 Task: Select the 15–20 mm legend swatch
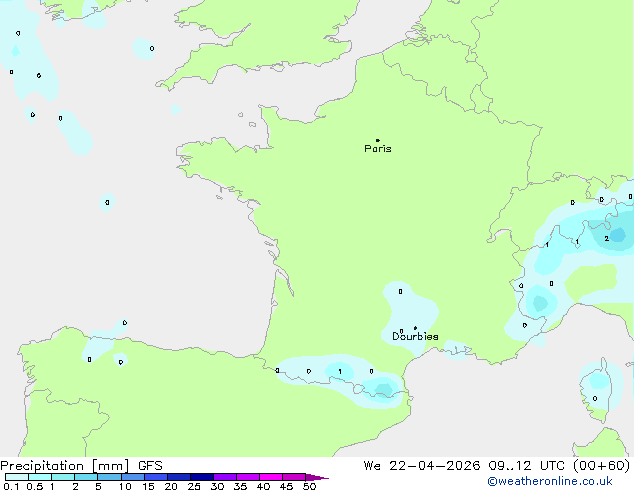click(156, 477)
